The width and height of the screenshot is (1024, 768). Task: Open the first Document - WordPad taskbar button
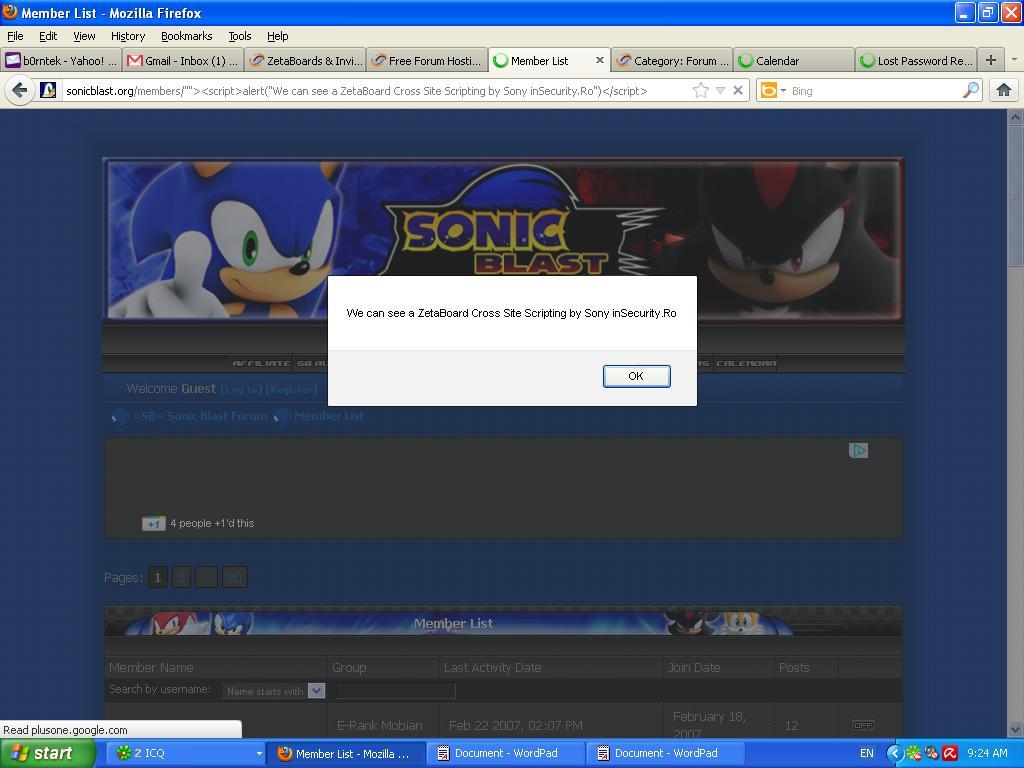tap(506, 753)
